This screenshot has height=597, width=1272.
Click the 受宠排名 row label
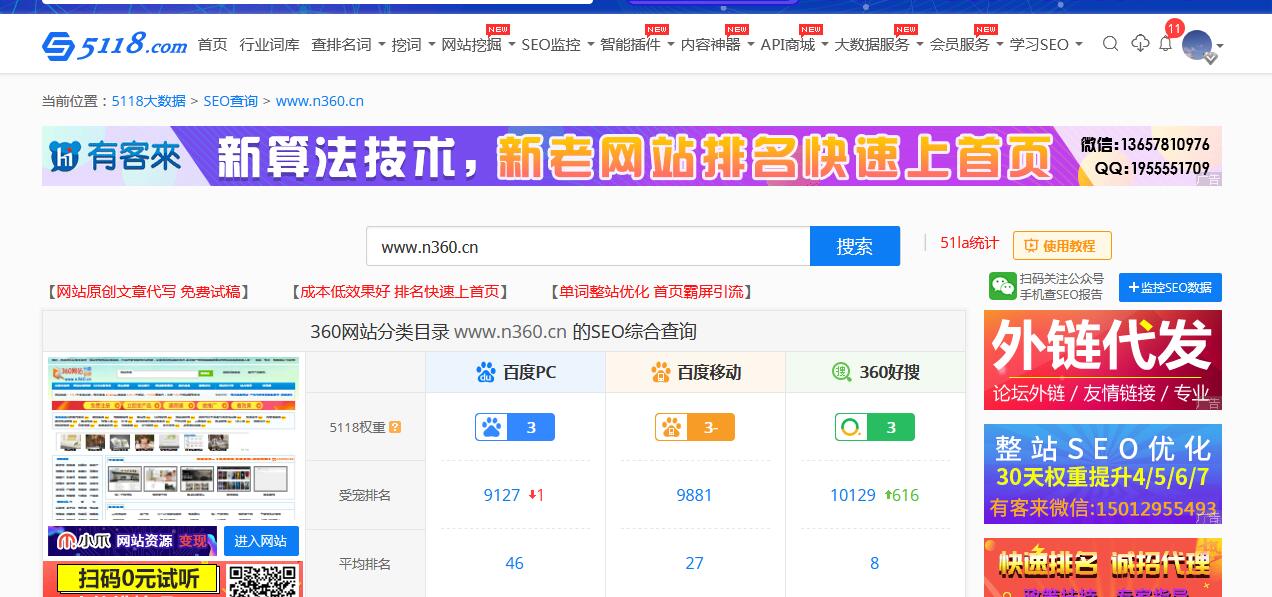click(365, 495)
